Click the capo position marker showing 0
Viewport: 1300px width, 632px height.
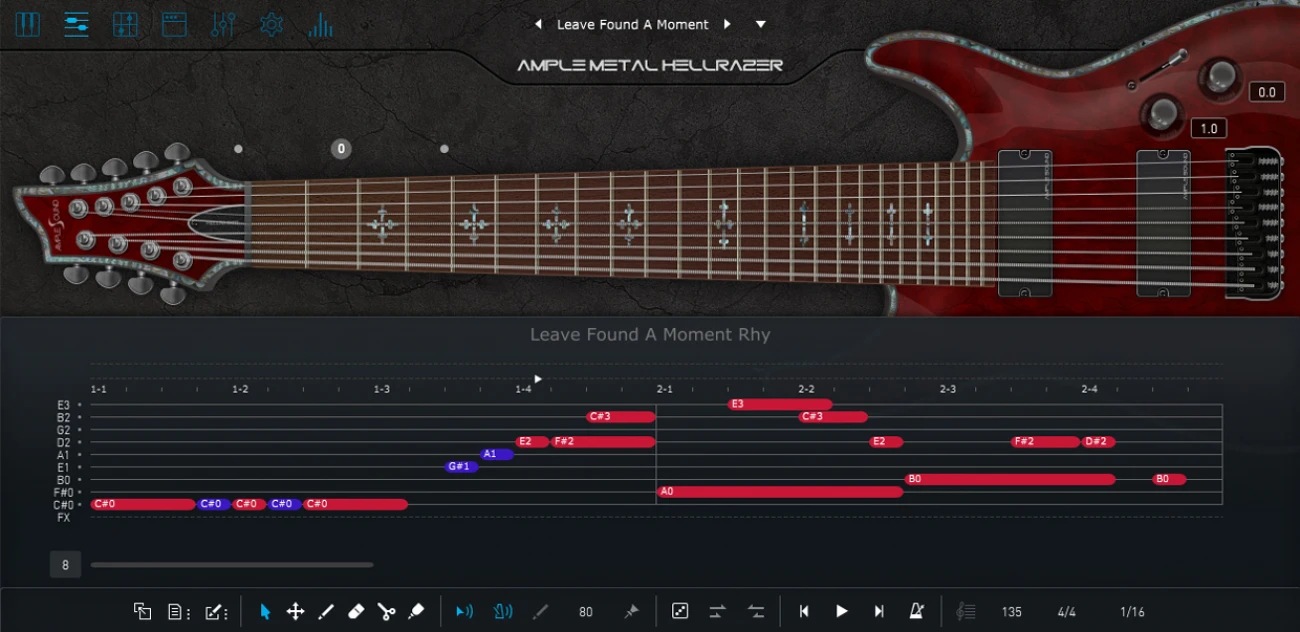(x=341, y=149)
